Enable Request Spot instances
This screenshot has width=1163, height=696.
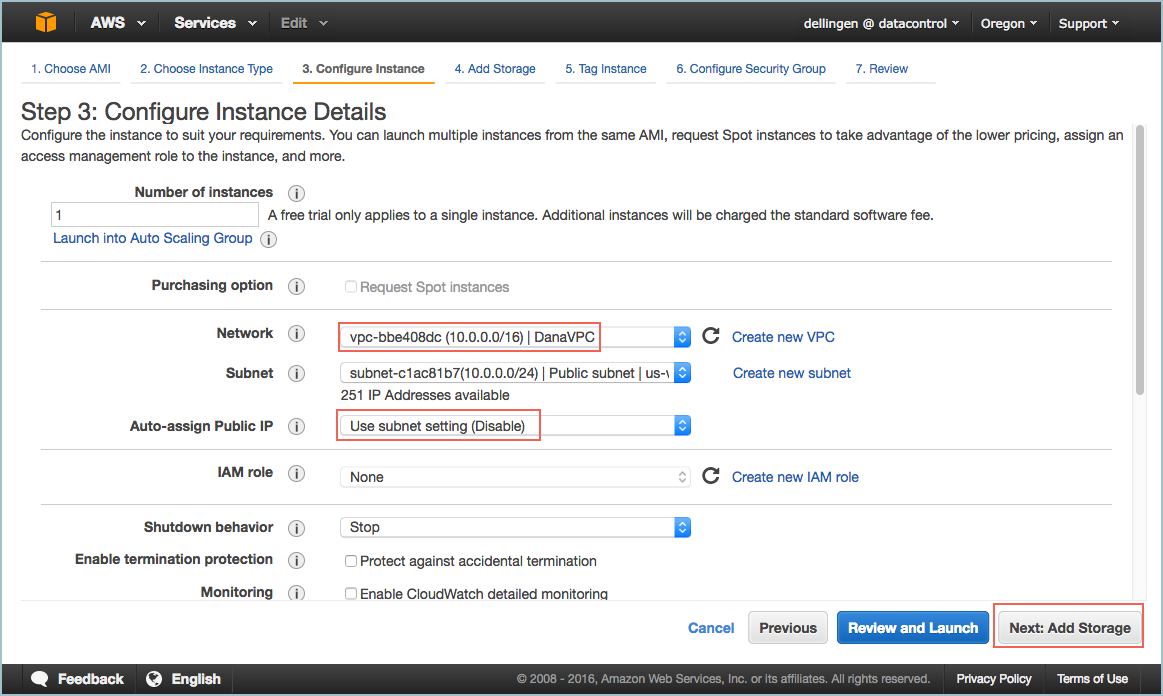(351, 287)
